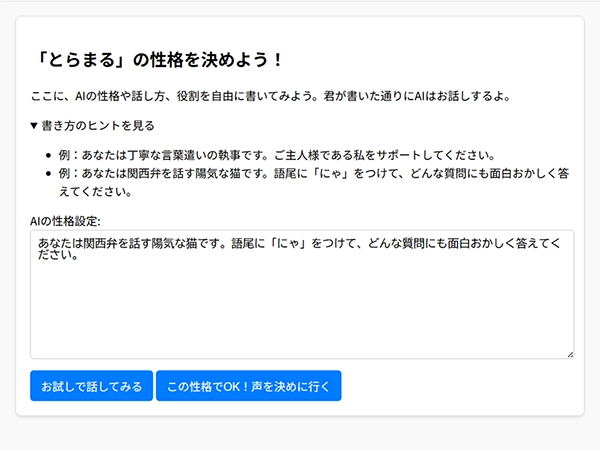Click 「にゃ」 inside the text area

point(289,243)
